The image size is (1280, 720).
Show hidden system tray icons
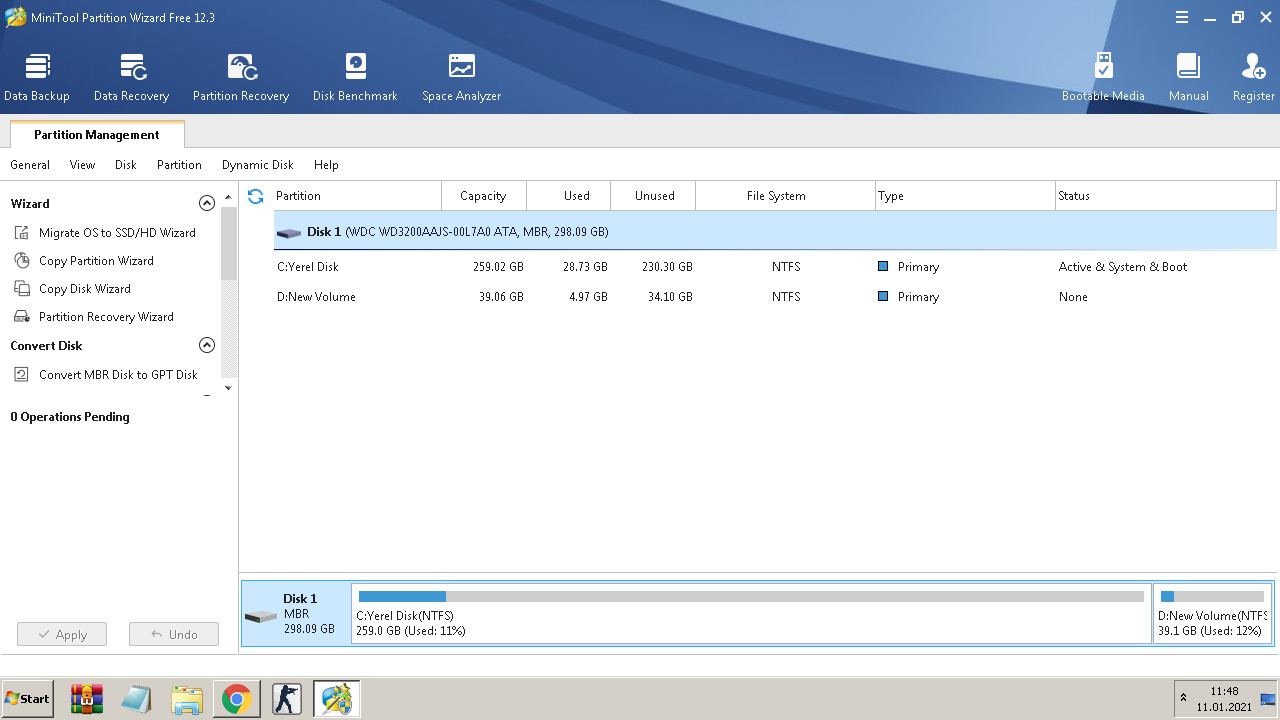pos(1184,698)
